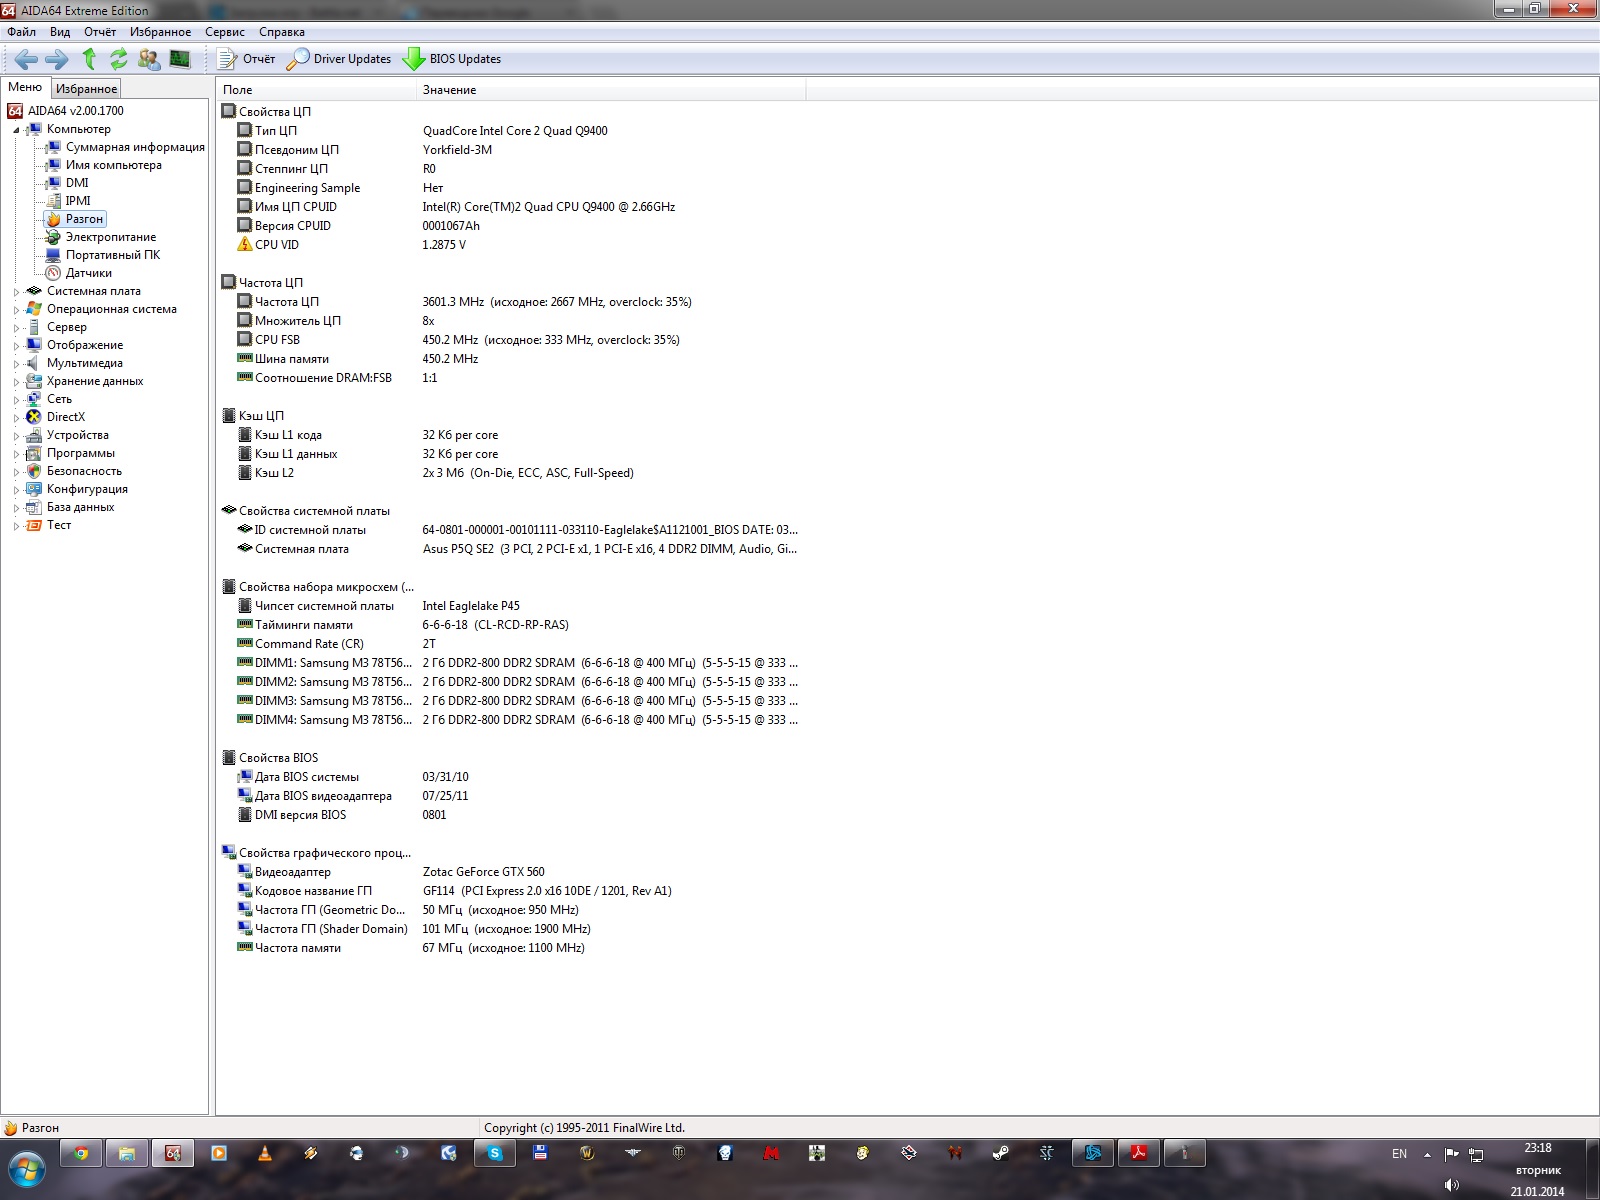Open VLC media player from the taskbar
Image resolution: width=1600 pixels, height=1200 pixels.
coord(265,1154)
